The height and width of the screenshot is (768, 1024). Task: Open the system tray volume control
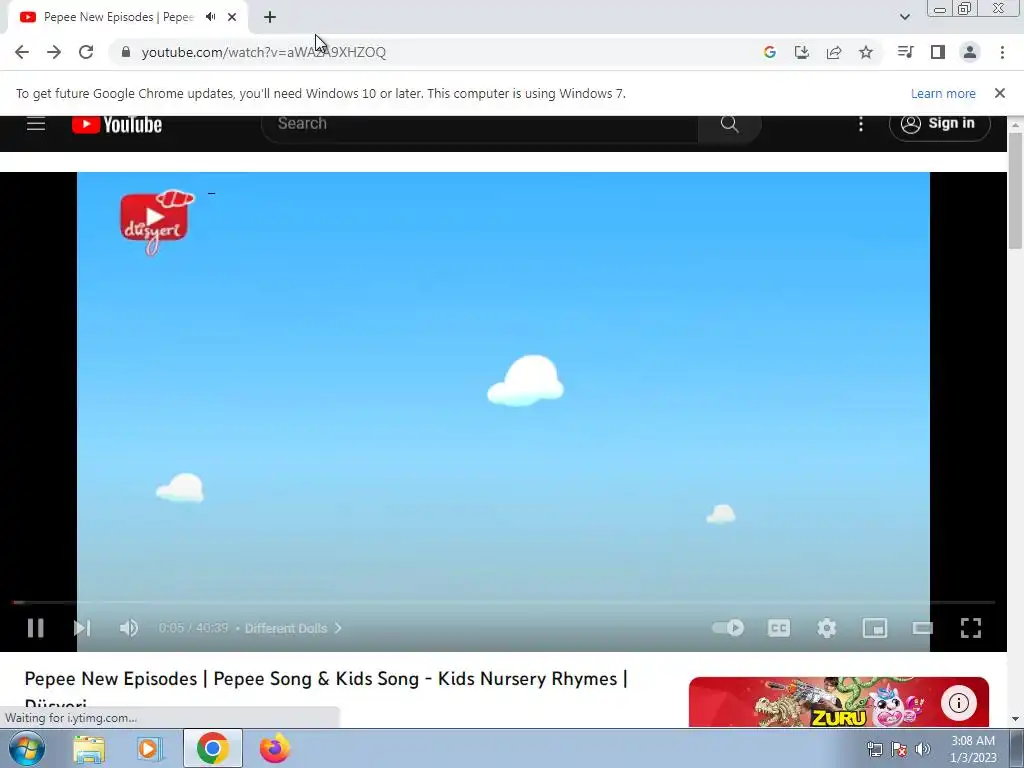click(923, 749)
